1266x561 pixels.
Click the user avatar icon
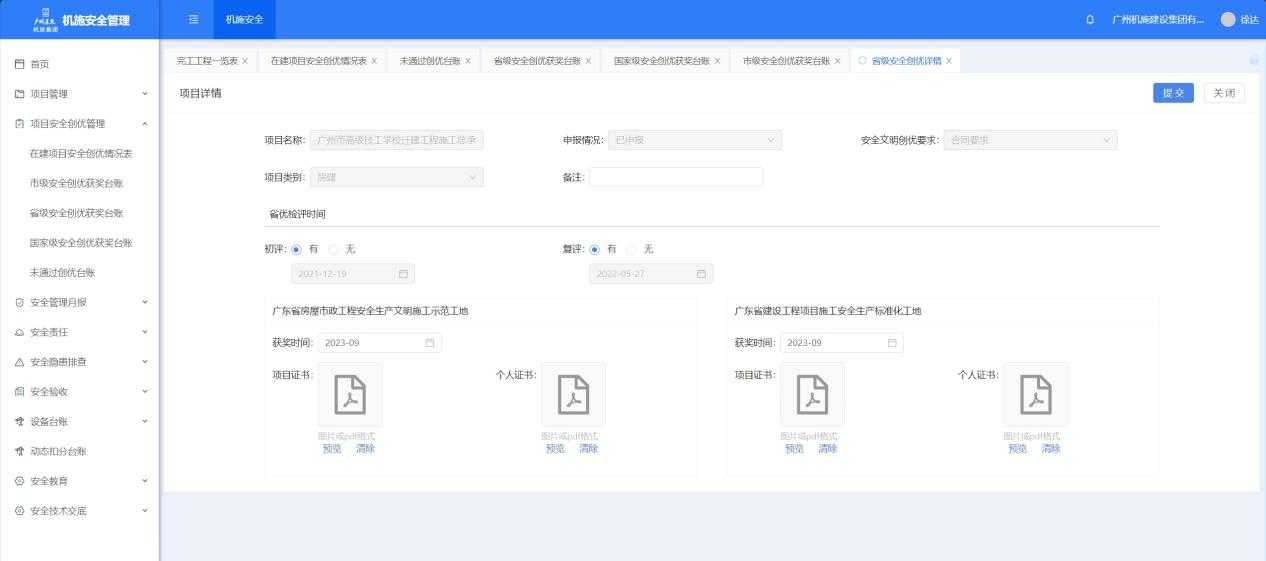pos(1228,20)
